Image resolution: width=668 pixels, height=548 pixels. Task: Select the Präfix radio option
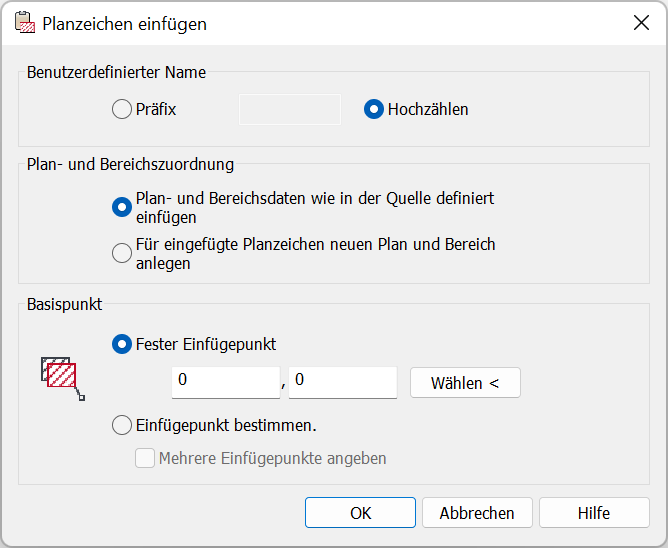pyautogui.click(x=122, y=109)
